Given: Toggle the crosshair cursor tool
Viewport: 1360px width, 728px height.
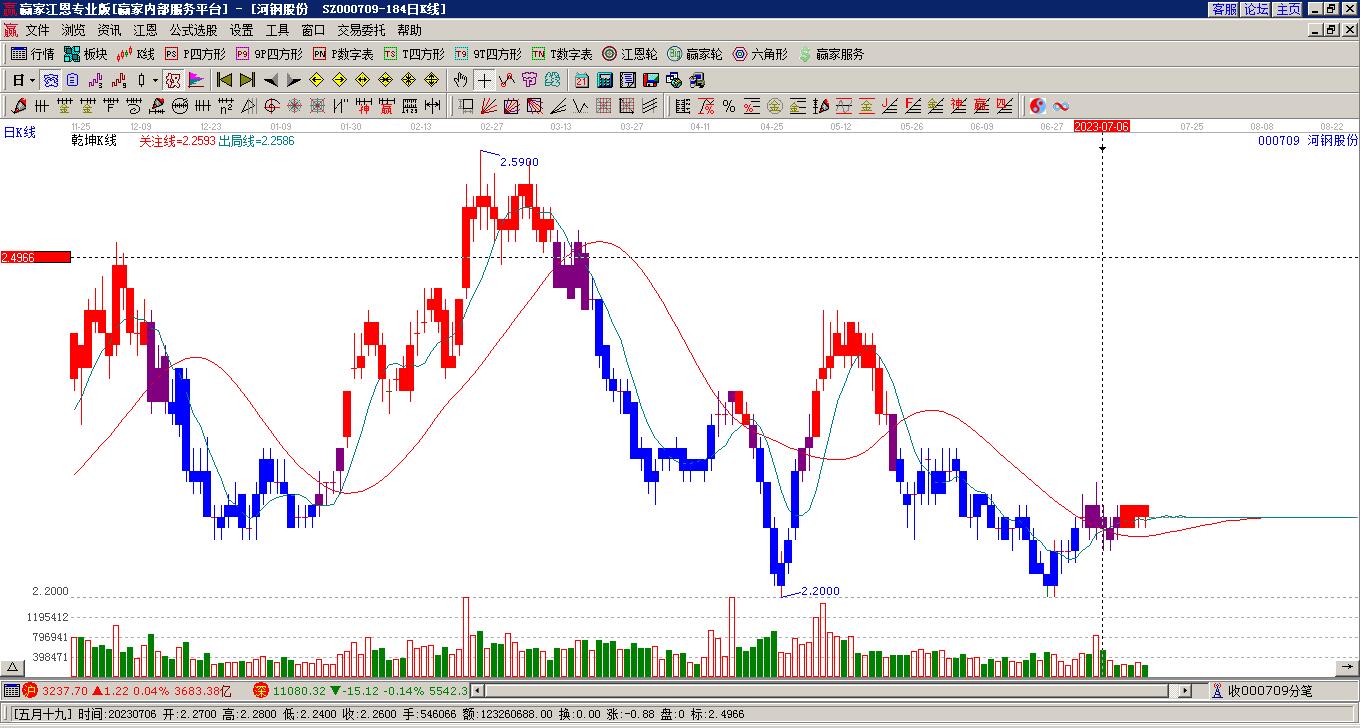Looking at the screenshot, I should [484, 80].
